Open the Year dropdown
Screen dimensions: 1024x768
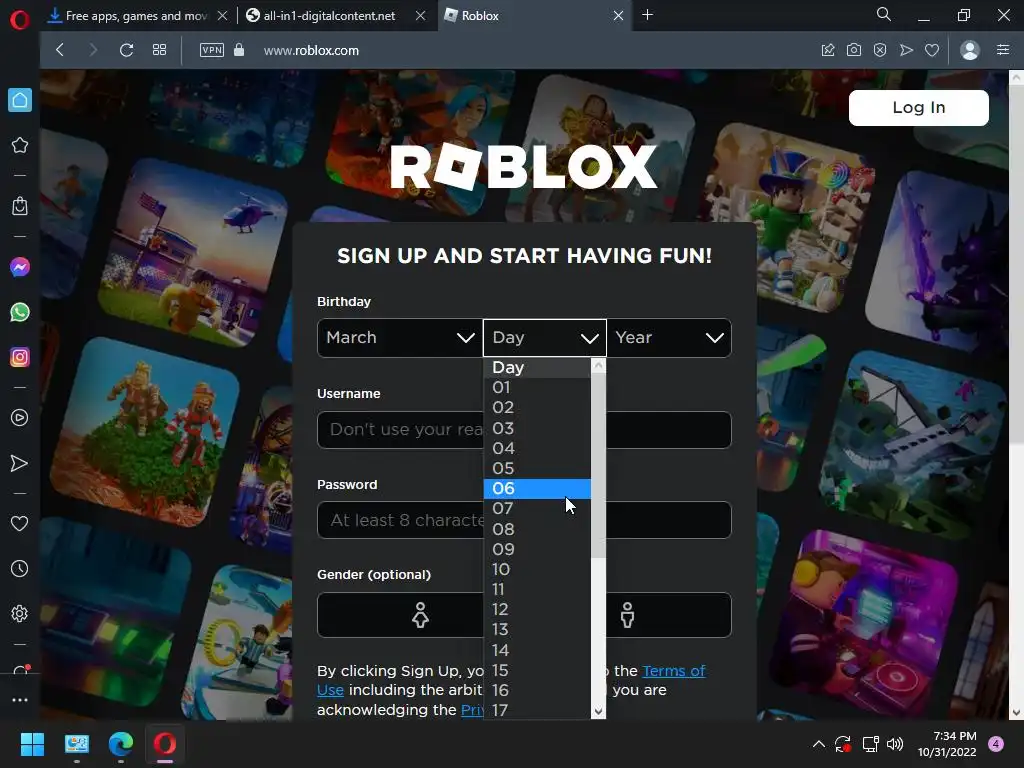click(x=669, y=338)
